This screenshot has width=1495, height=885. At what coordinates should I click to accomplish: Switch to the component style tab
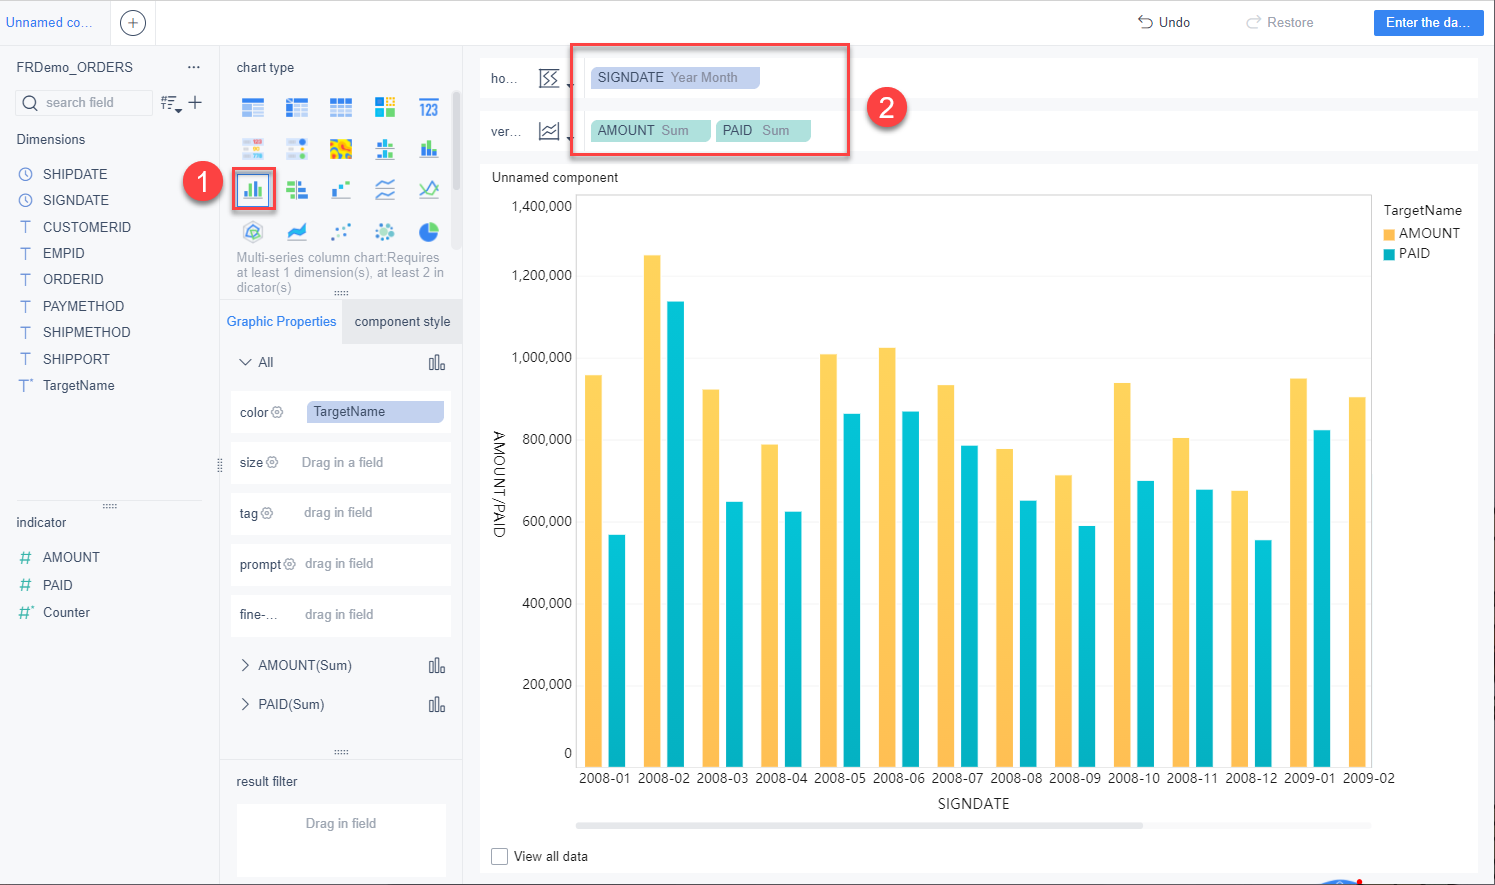pos(402,322)
